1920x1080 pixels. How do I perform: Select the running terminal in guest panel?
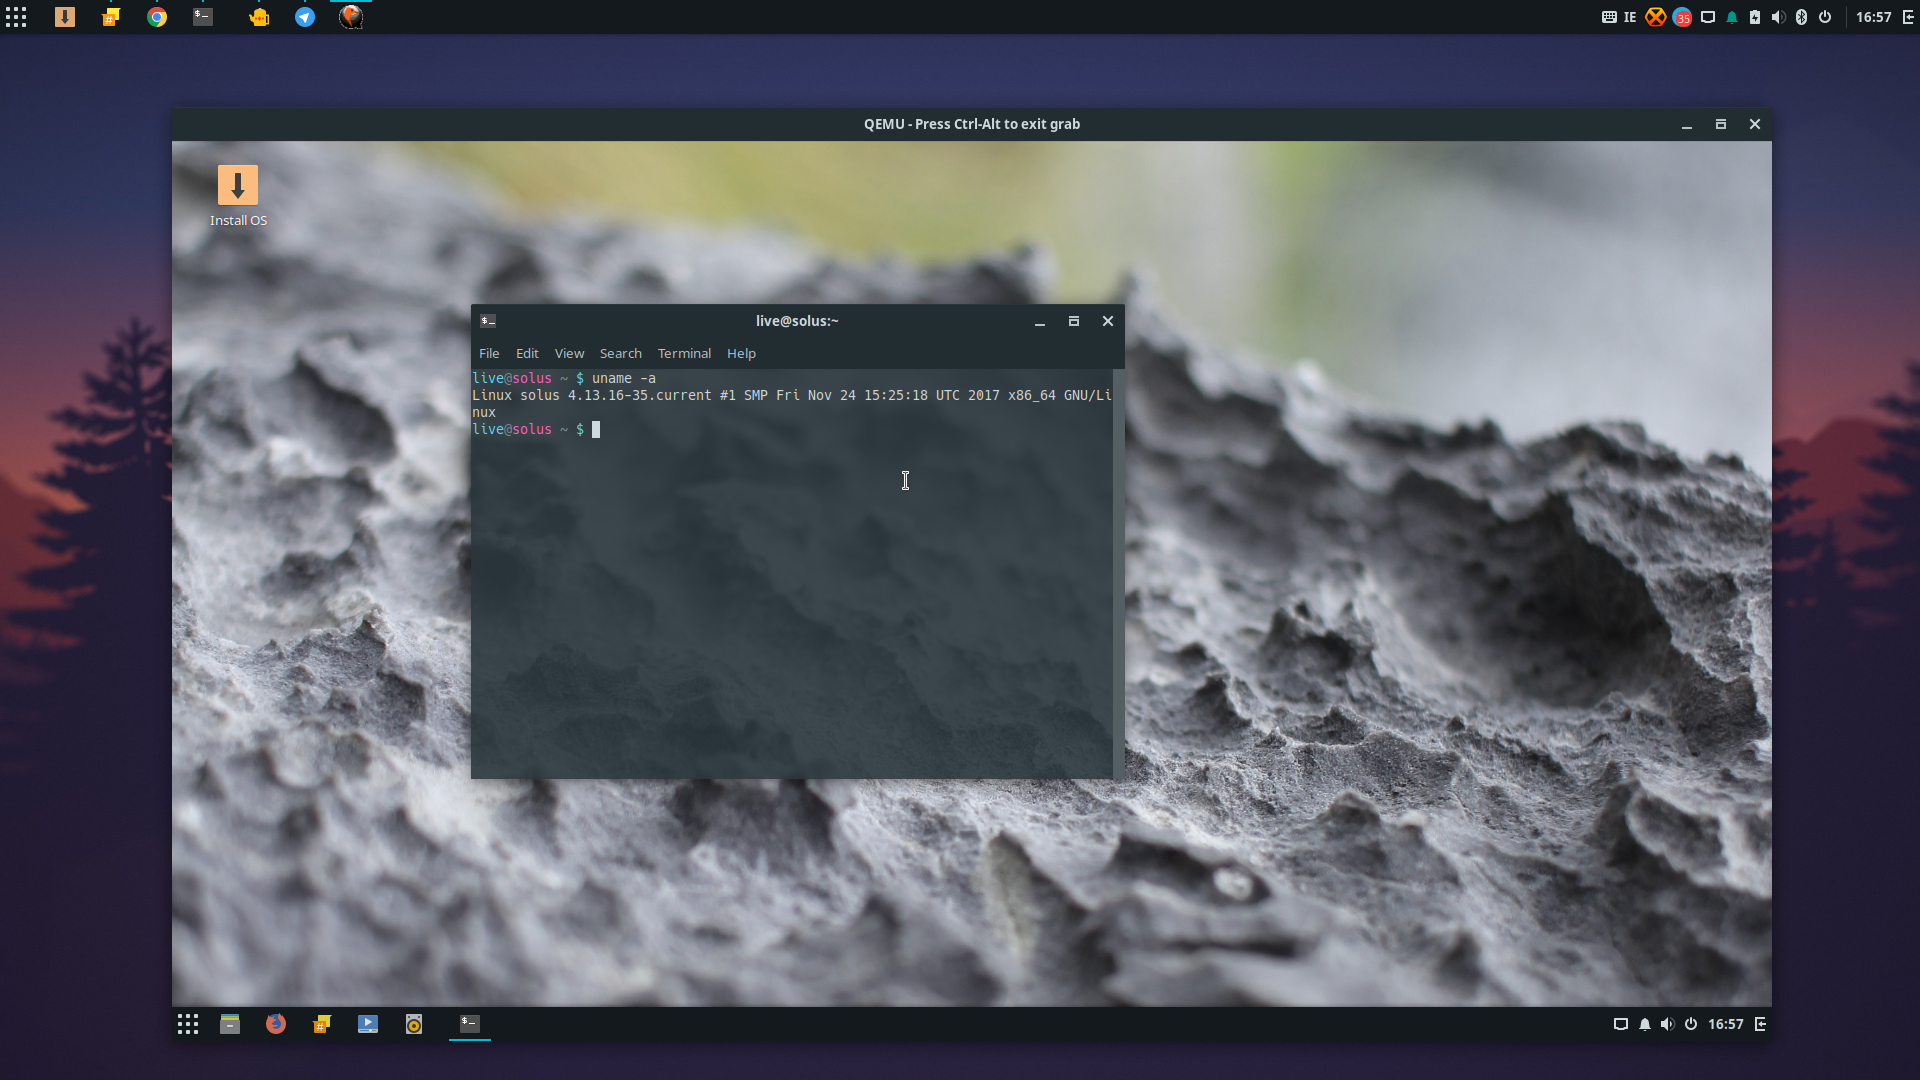(470, 1023)
